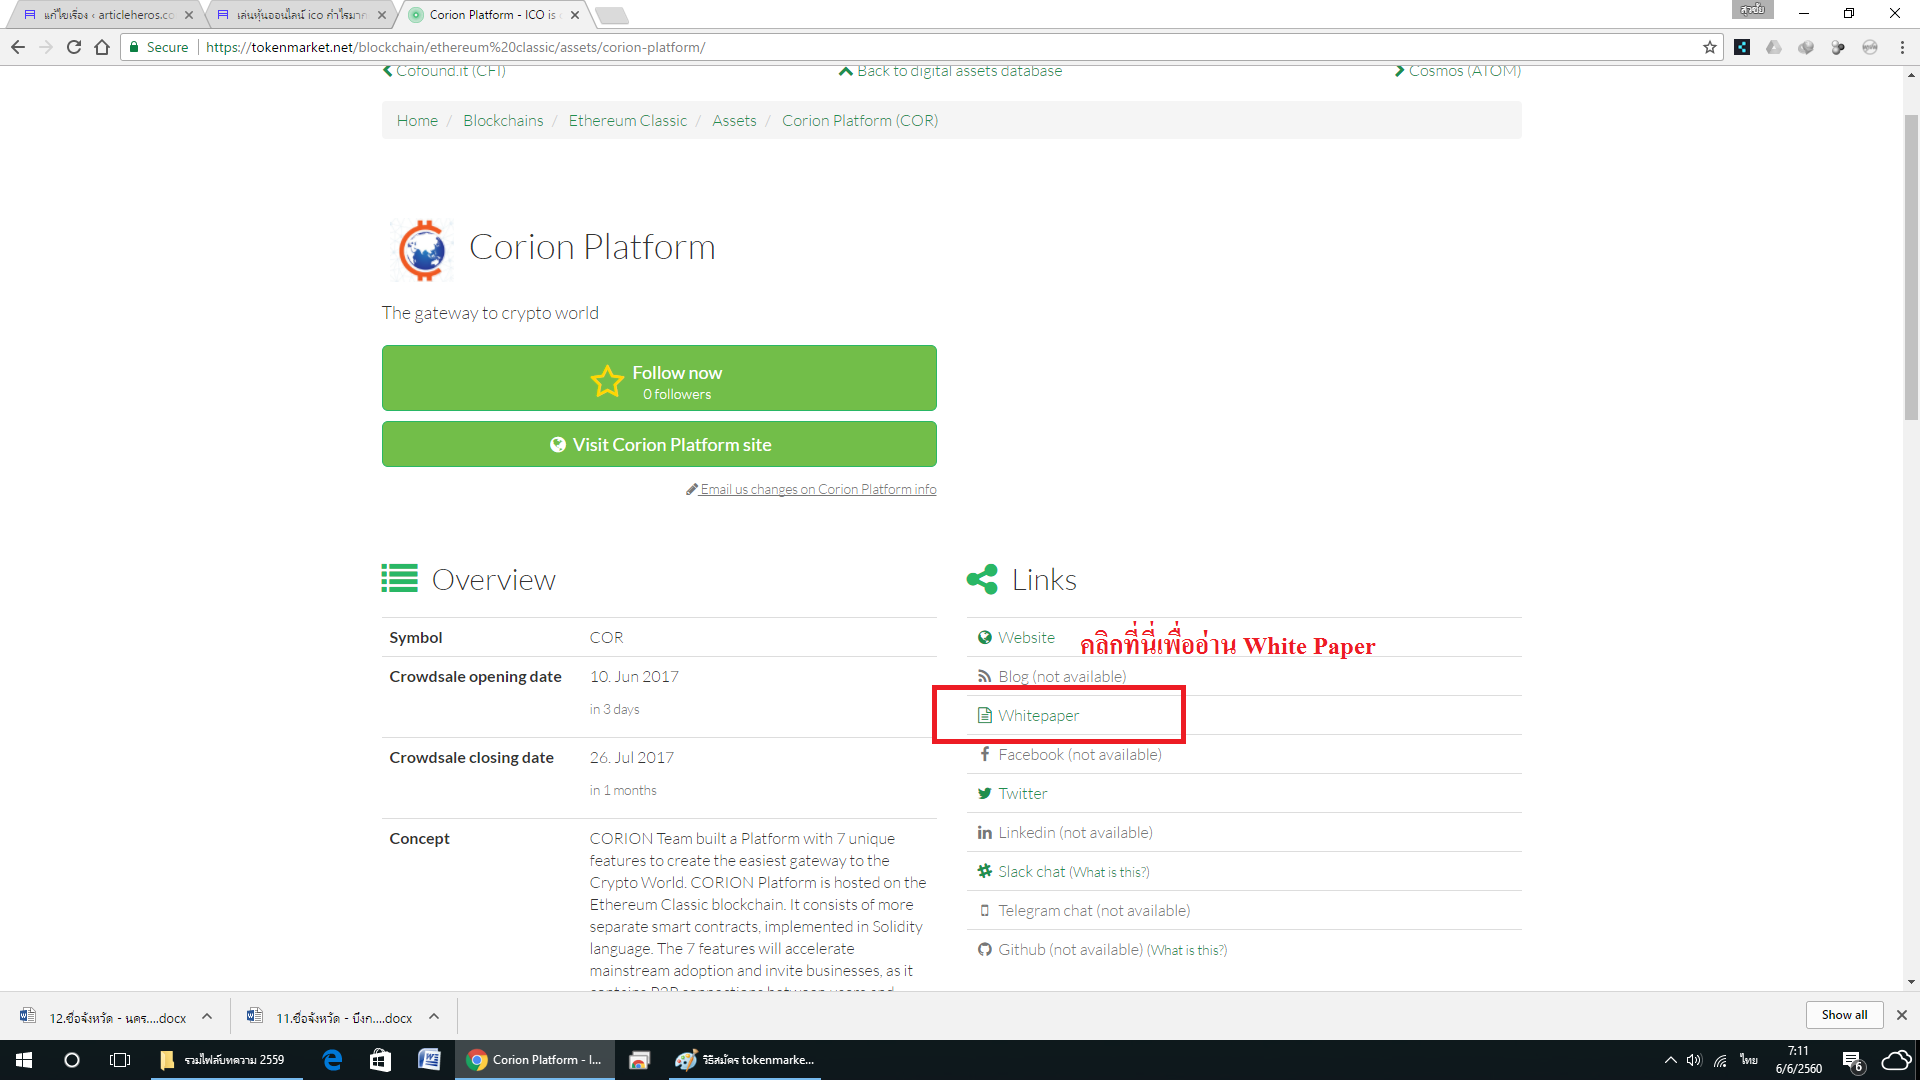The image size is (1920, 1080).
Task: Click Github (not available) entry
Action: [x=1069, y=949]
